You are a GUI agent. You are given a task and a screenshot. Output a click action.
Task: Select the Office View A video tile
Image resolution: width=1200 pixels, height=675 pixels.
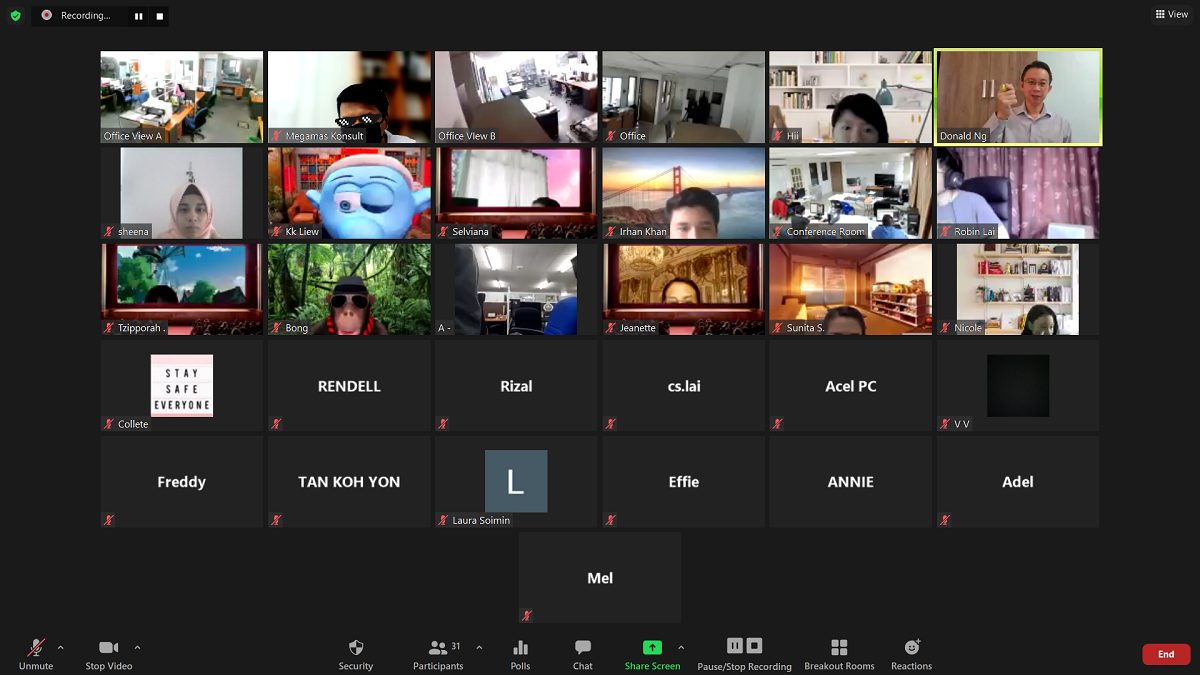182,97
